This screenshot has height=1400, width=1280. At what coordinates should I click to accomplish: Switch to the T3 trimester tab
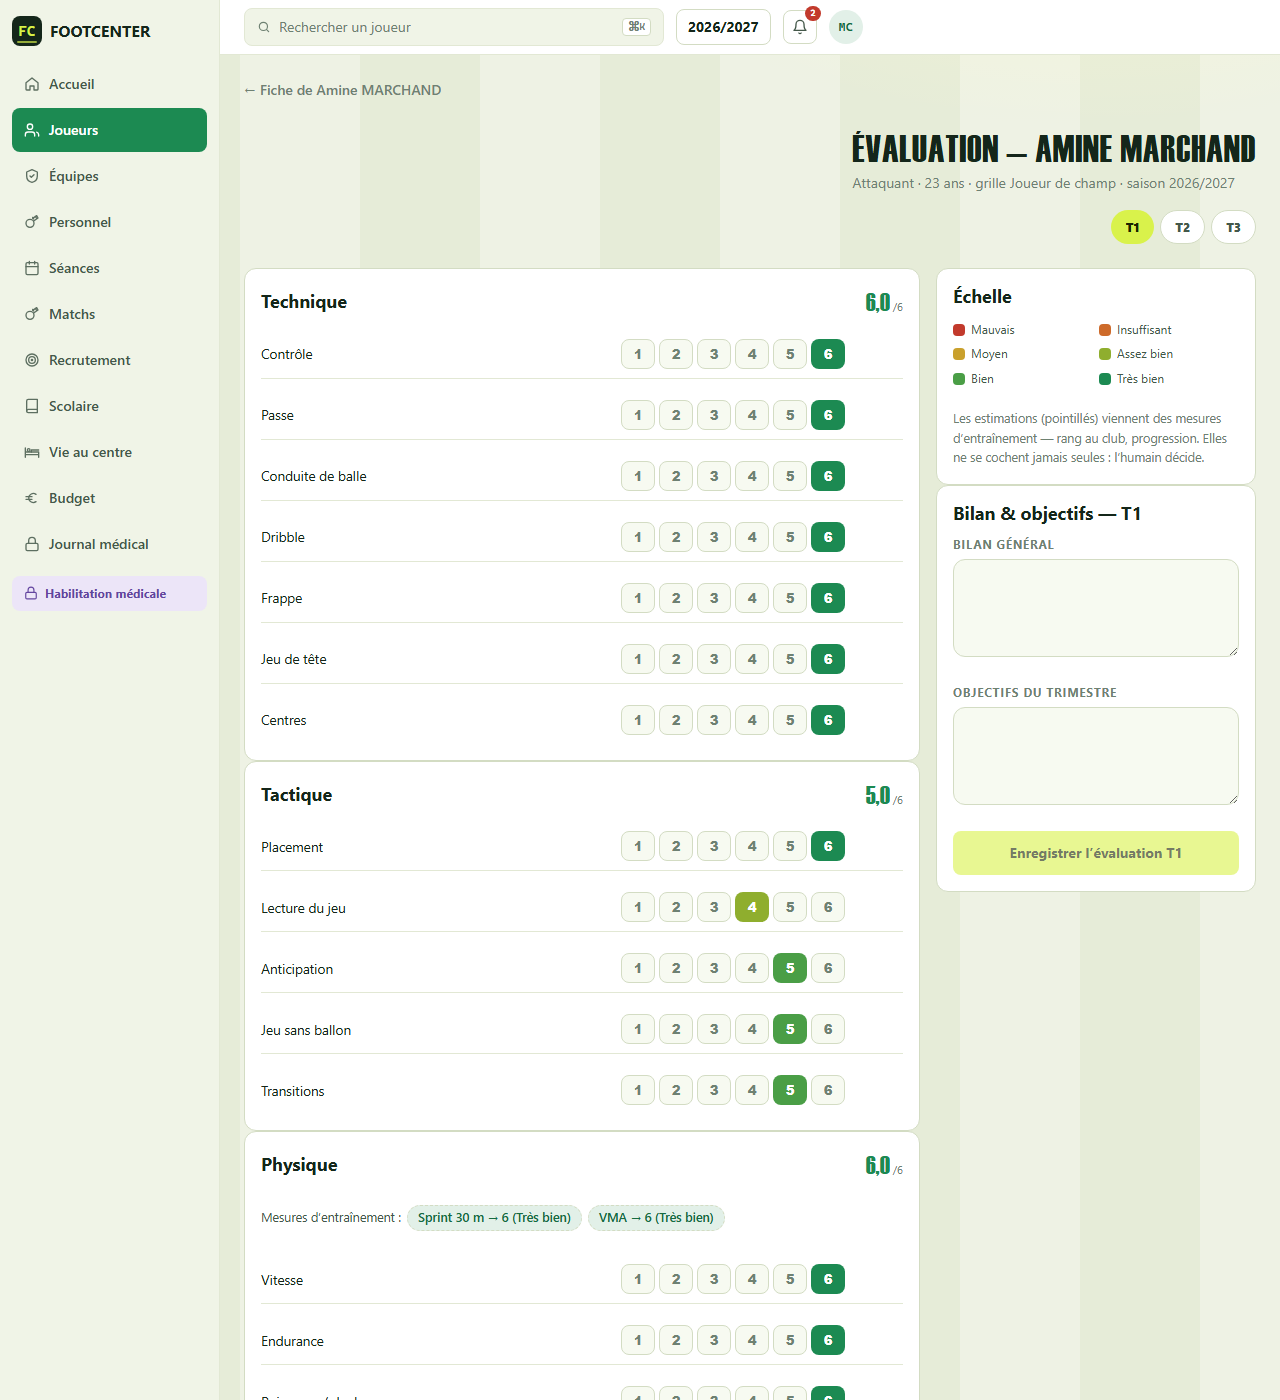click(1233, 227)
